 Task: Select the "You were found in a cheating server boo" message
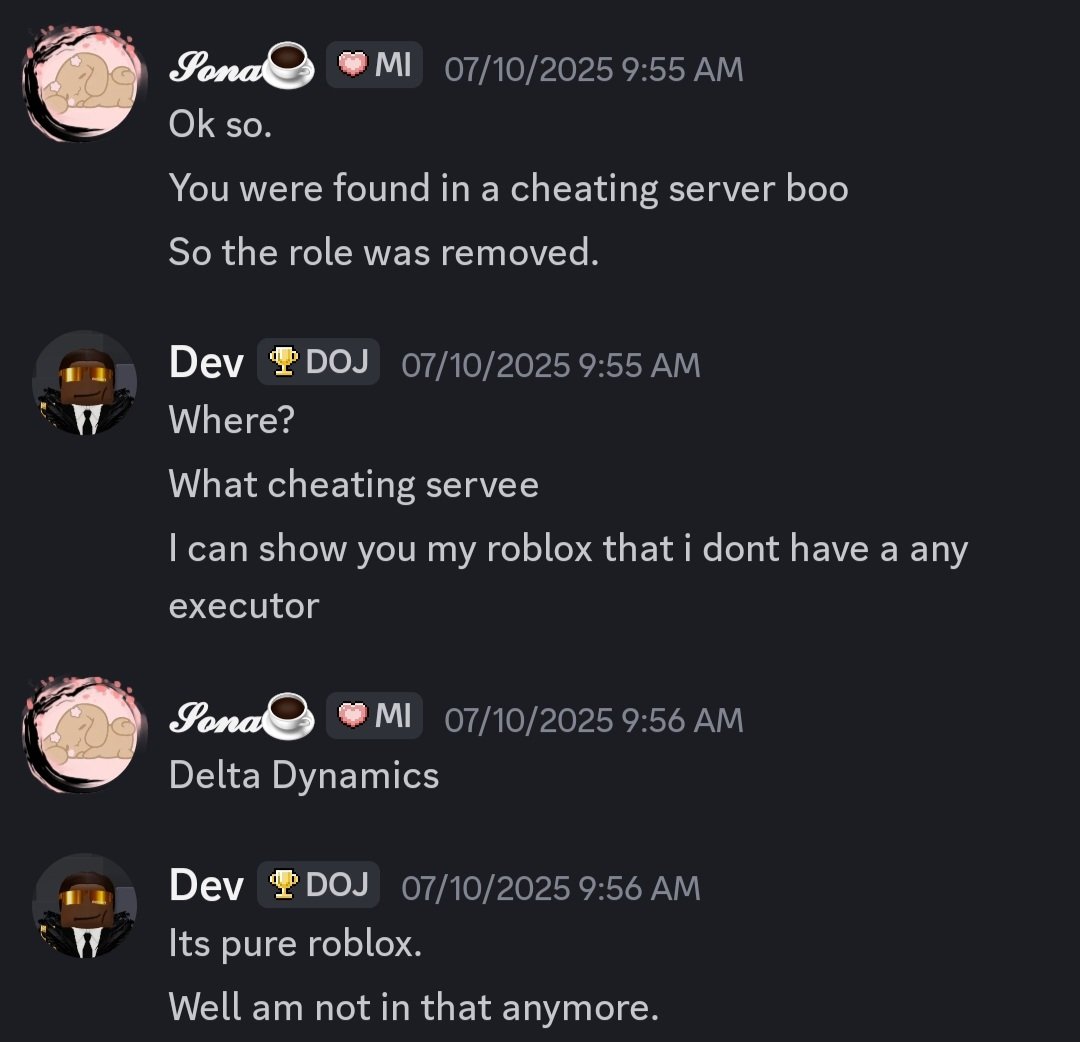pyautogui.click(x=508, y=188)
